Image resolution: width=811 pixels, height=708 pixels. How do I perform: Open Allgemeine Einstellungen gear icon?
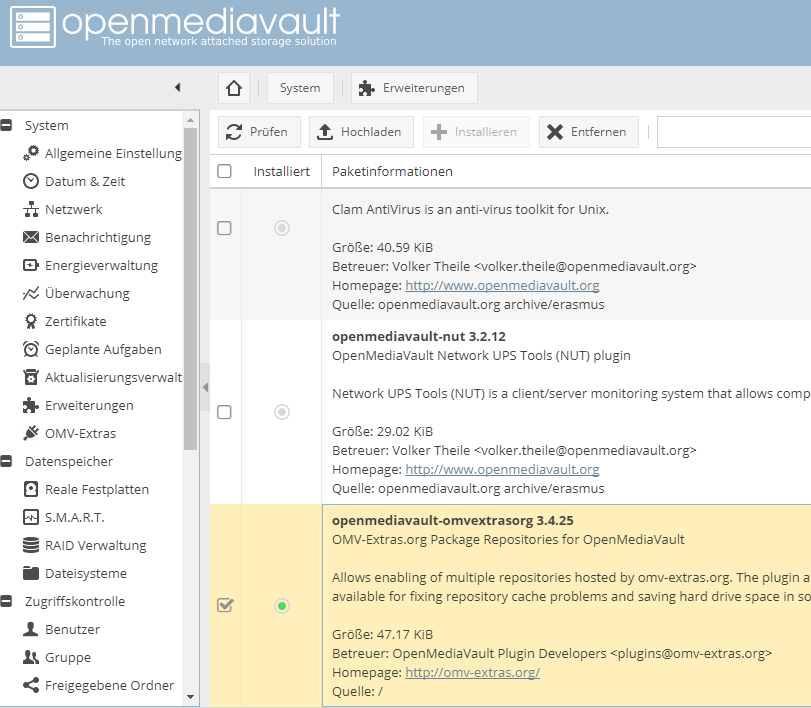(x=31, y=153)
